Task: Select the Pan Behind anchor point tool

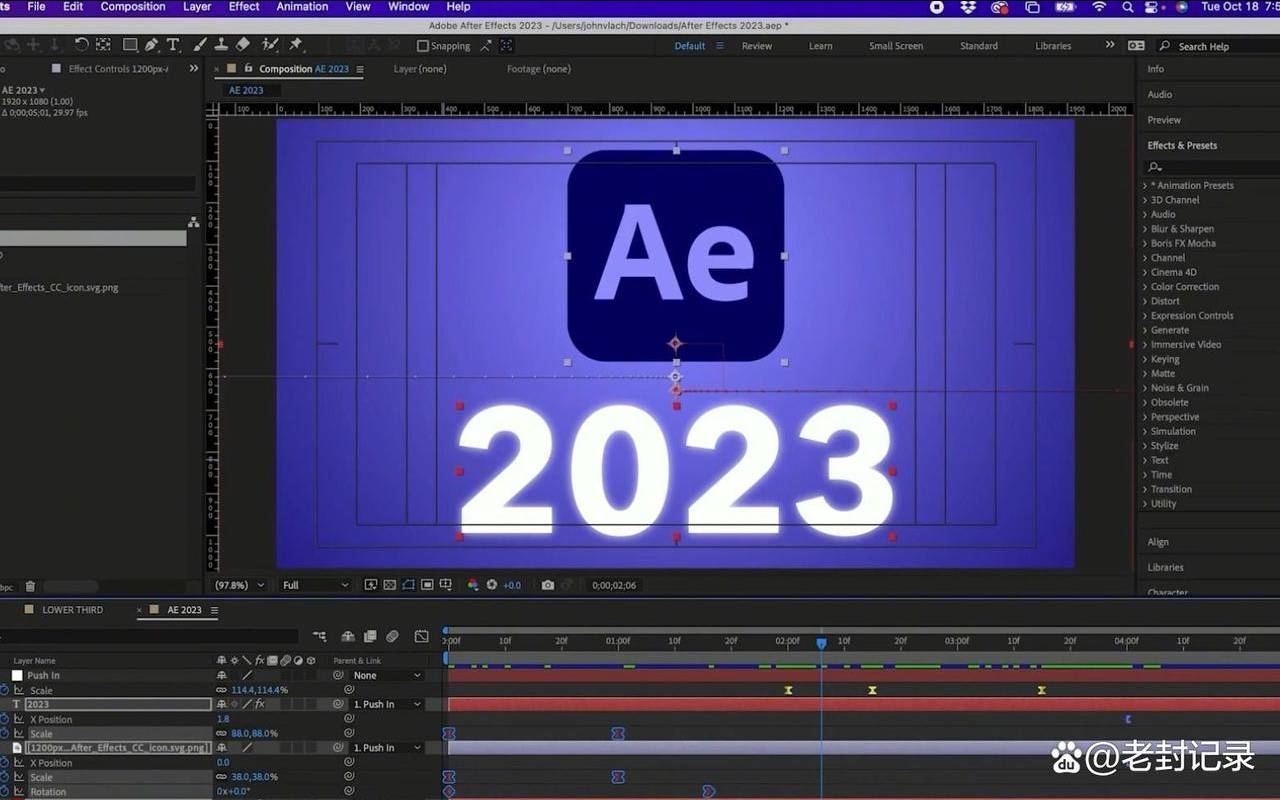Action: 103,45
